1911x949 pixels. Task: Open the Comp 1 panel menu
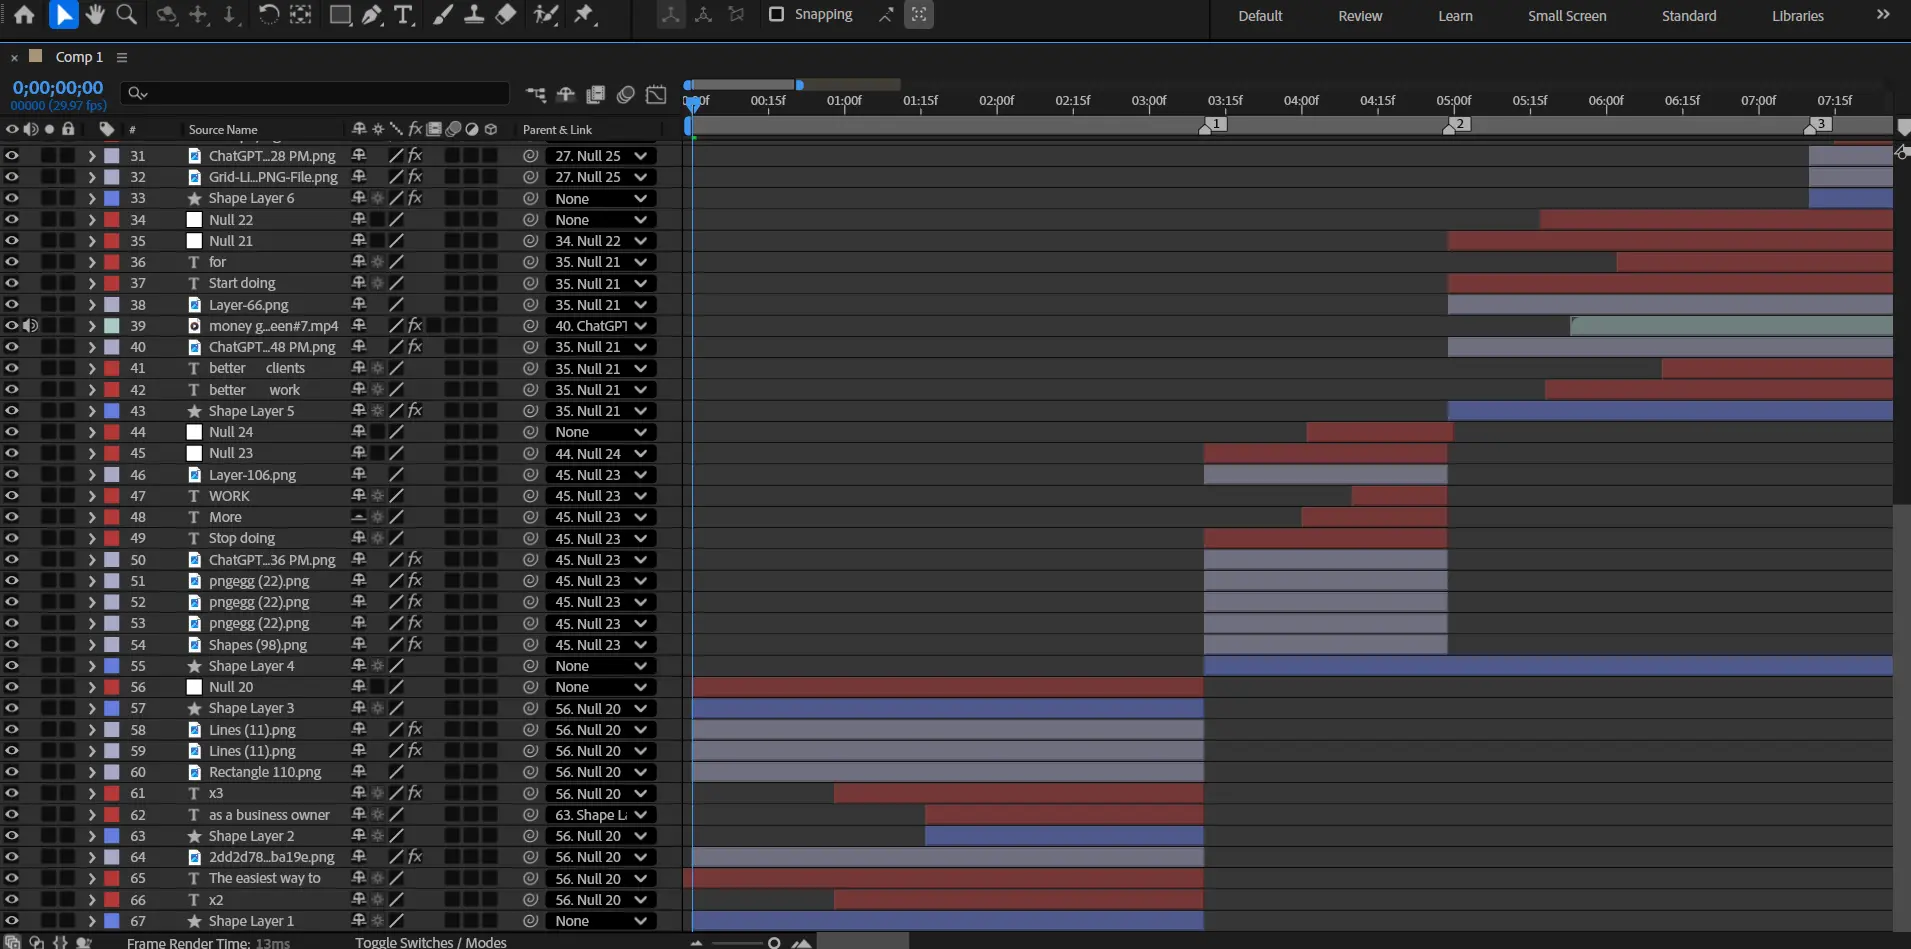click(122, 57)
